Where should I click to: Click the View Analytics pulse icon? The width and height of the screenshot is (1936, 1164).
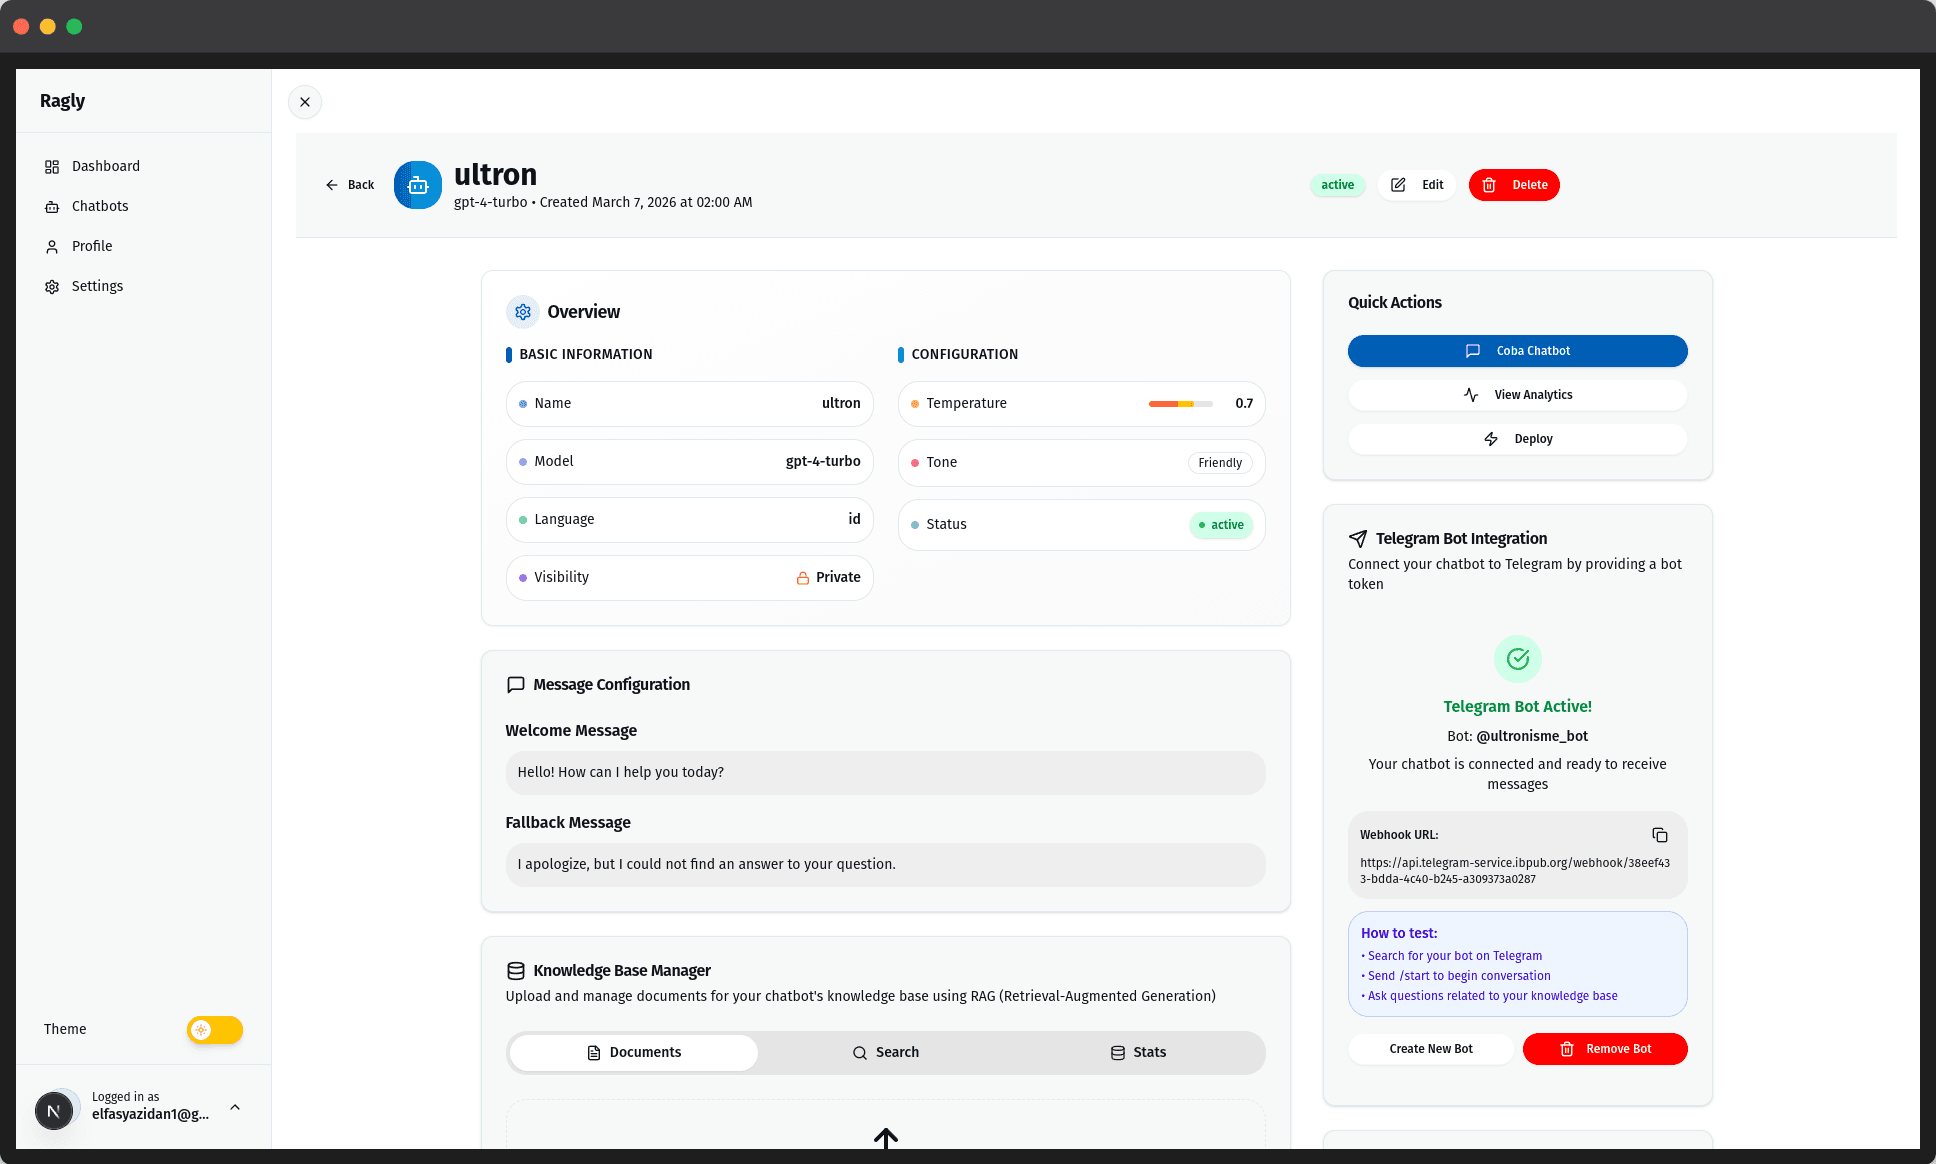click(x=1471, y=395)
